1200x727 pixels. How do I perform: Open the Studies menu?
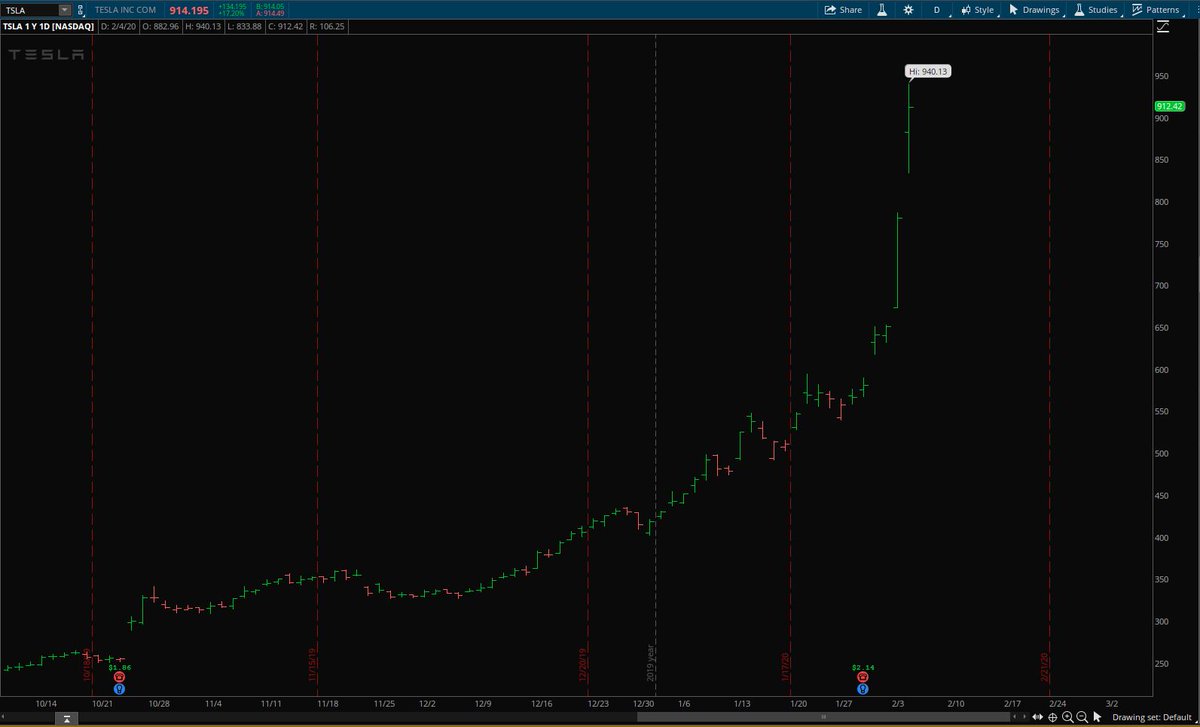click(1096, 9)
